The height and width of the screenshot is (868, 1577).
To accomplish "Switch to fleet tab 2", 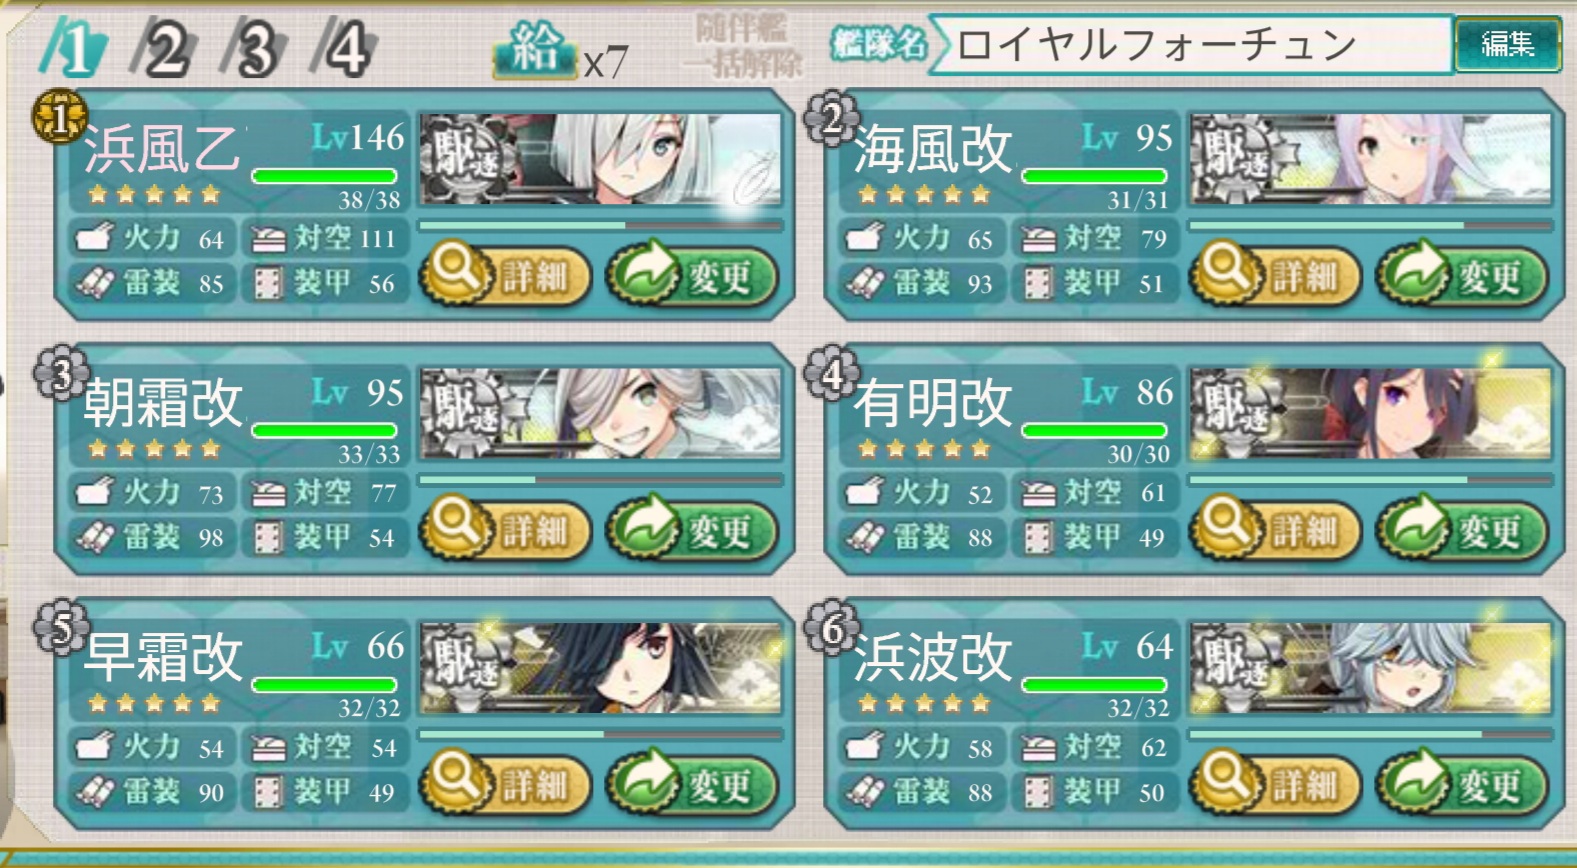I will (x=164, y=49).
